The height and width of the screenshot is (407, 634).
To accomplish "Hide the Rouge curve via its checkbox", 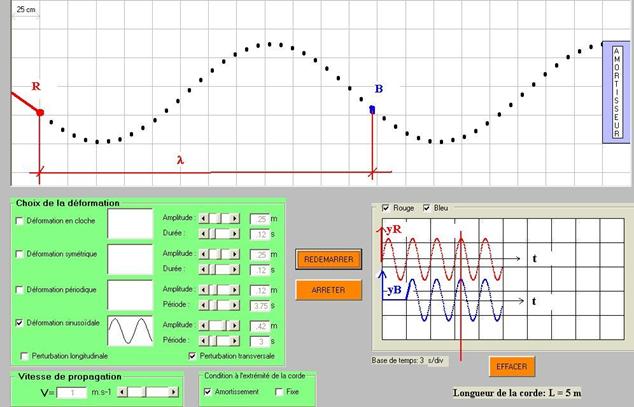I will tap(386, 208).
